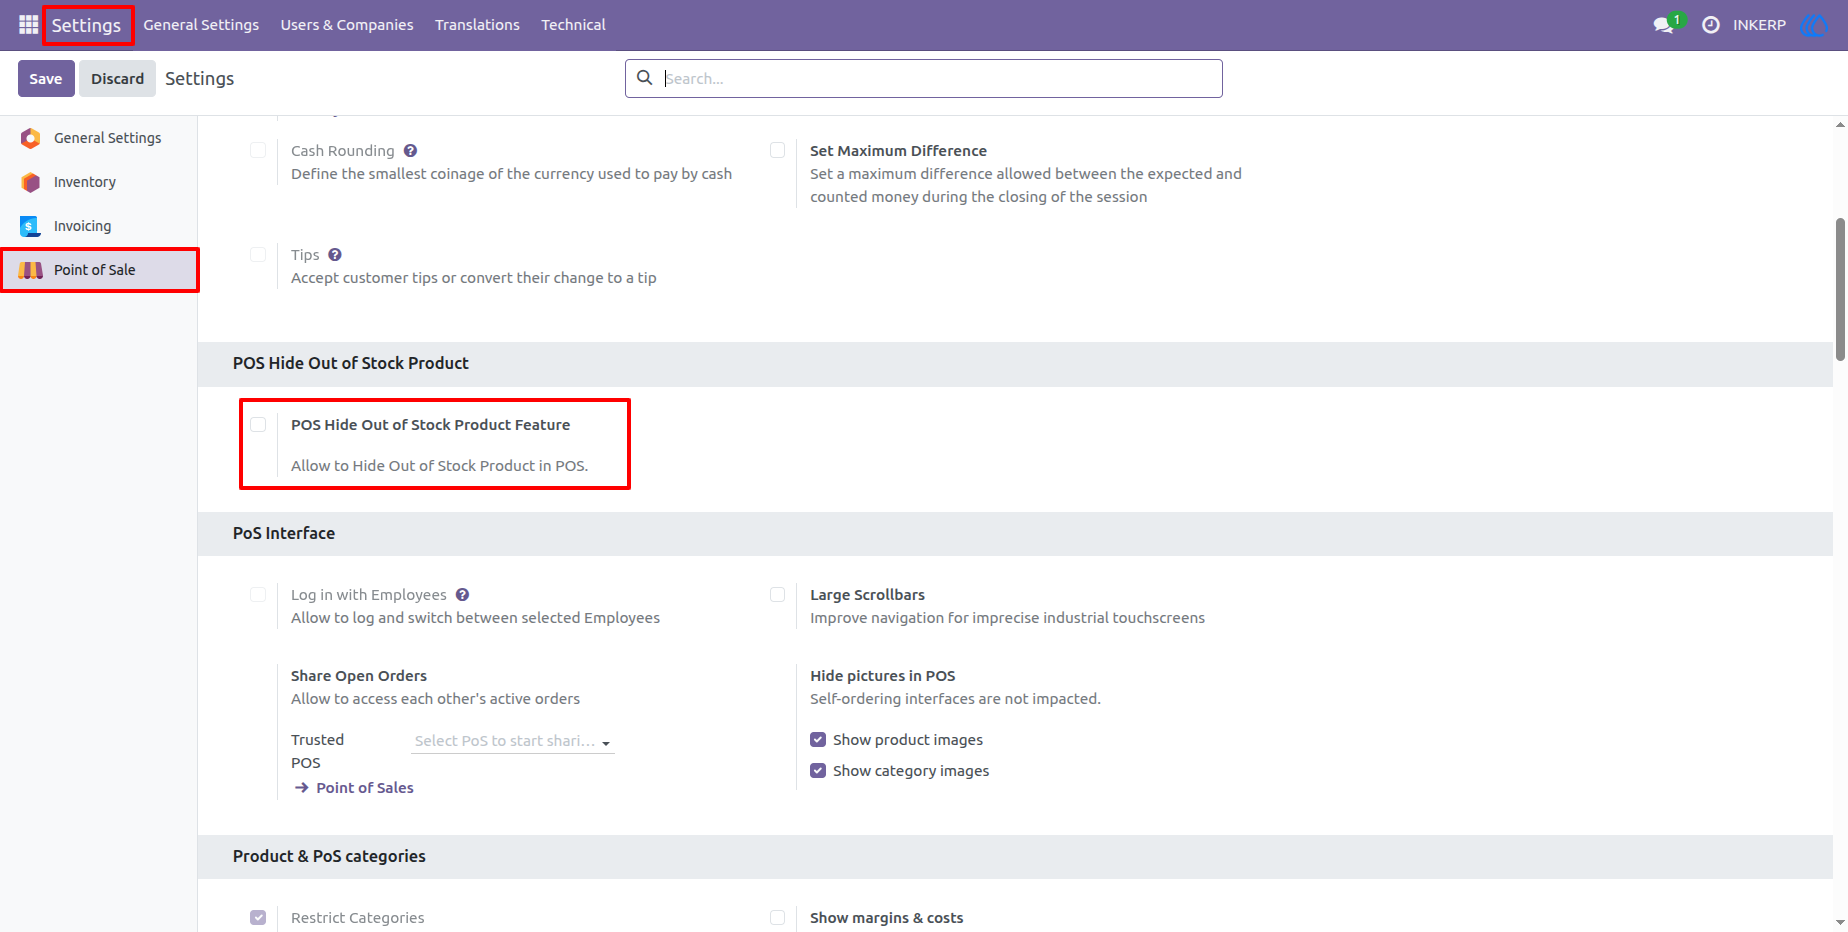The width and height of the screenshot is (1848, 932).
Task: Click the INKERP user name
Action: 1759,25
